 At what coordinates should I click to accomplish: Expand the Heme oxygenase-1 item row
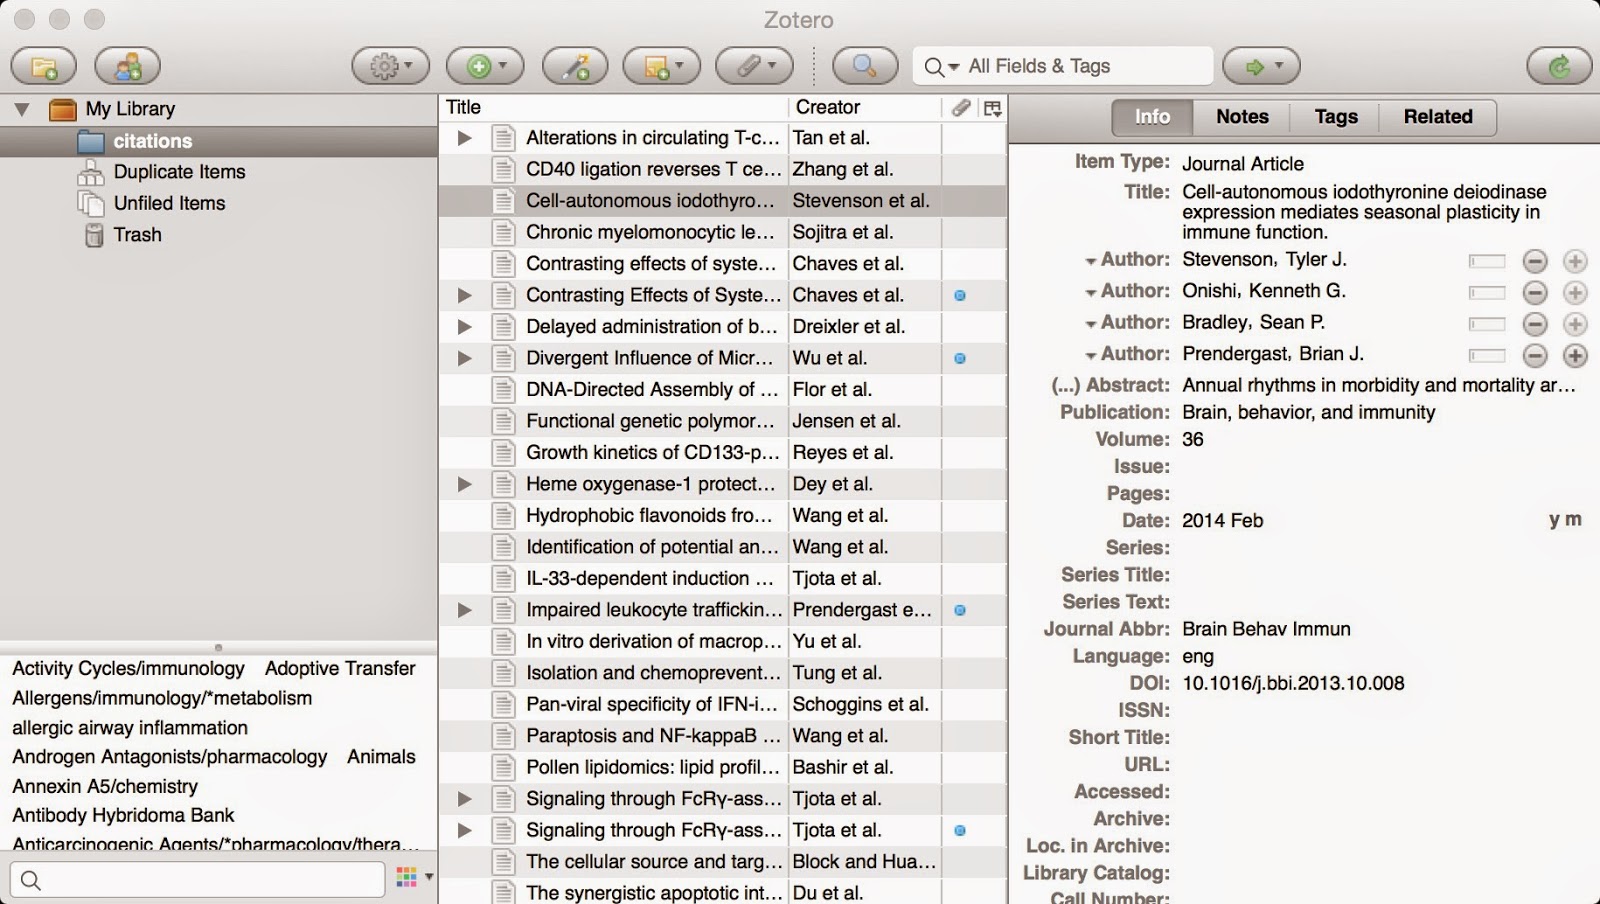464,484
